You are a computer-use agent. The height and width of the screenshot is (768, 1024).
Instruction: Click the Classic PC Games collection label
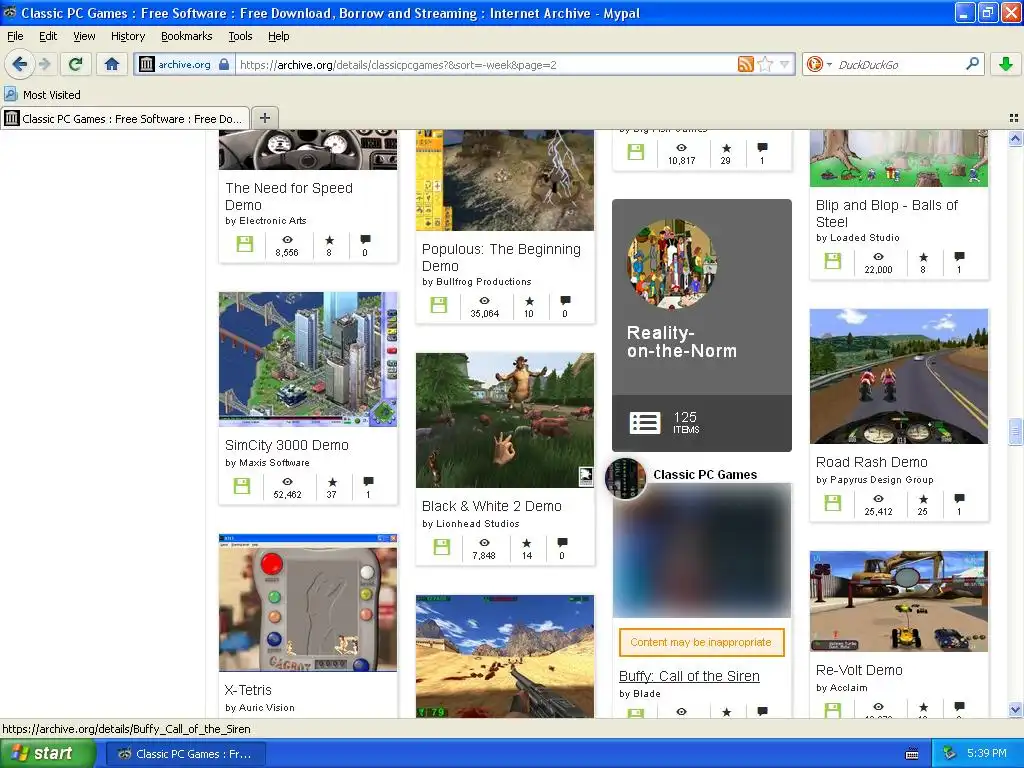click(x=705, y=475)
